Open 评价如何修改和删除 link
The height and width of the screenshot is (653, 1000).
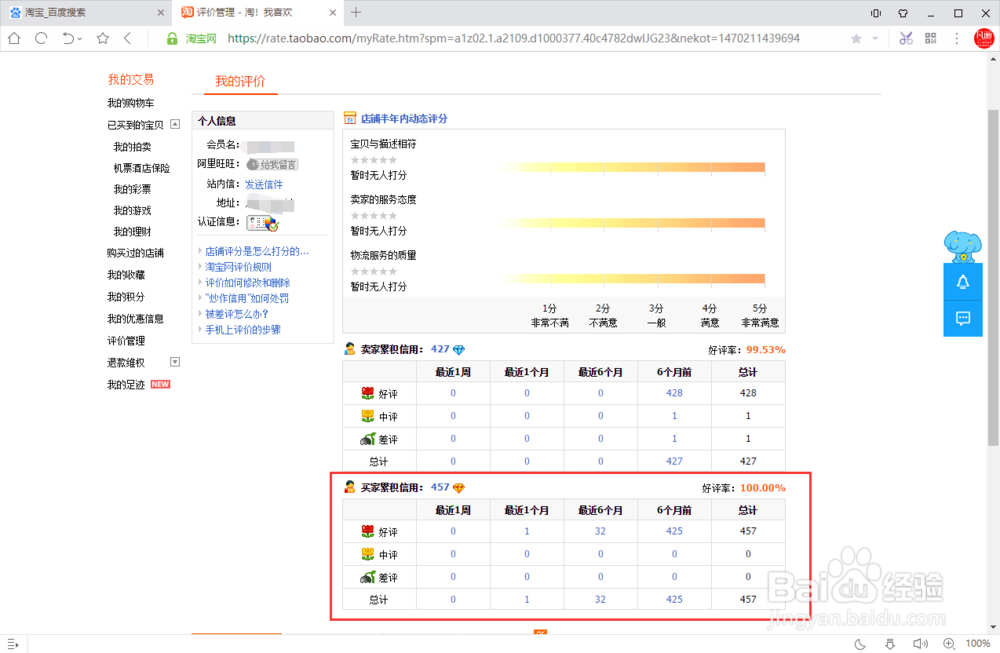247,282
